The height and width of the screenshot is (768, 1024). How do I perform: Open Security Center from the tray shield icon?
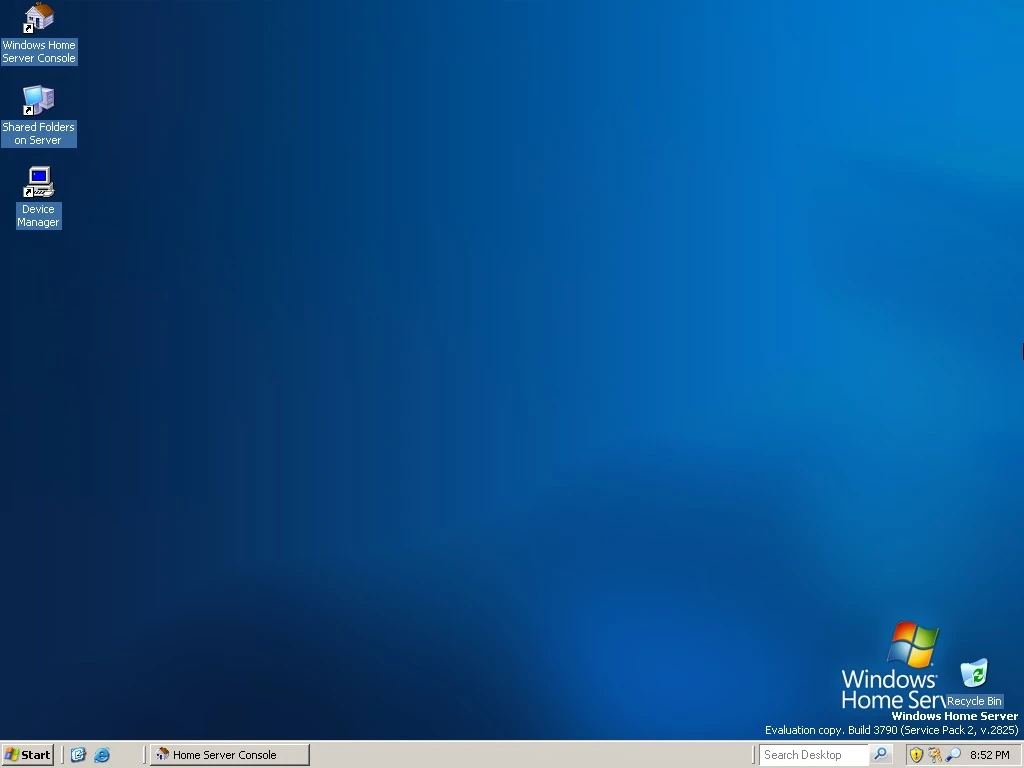click(917, 755)
